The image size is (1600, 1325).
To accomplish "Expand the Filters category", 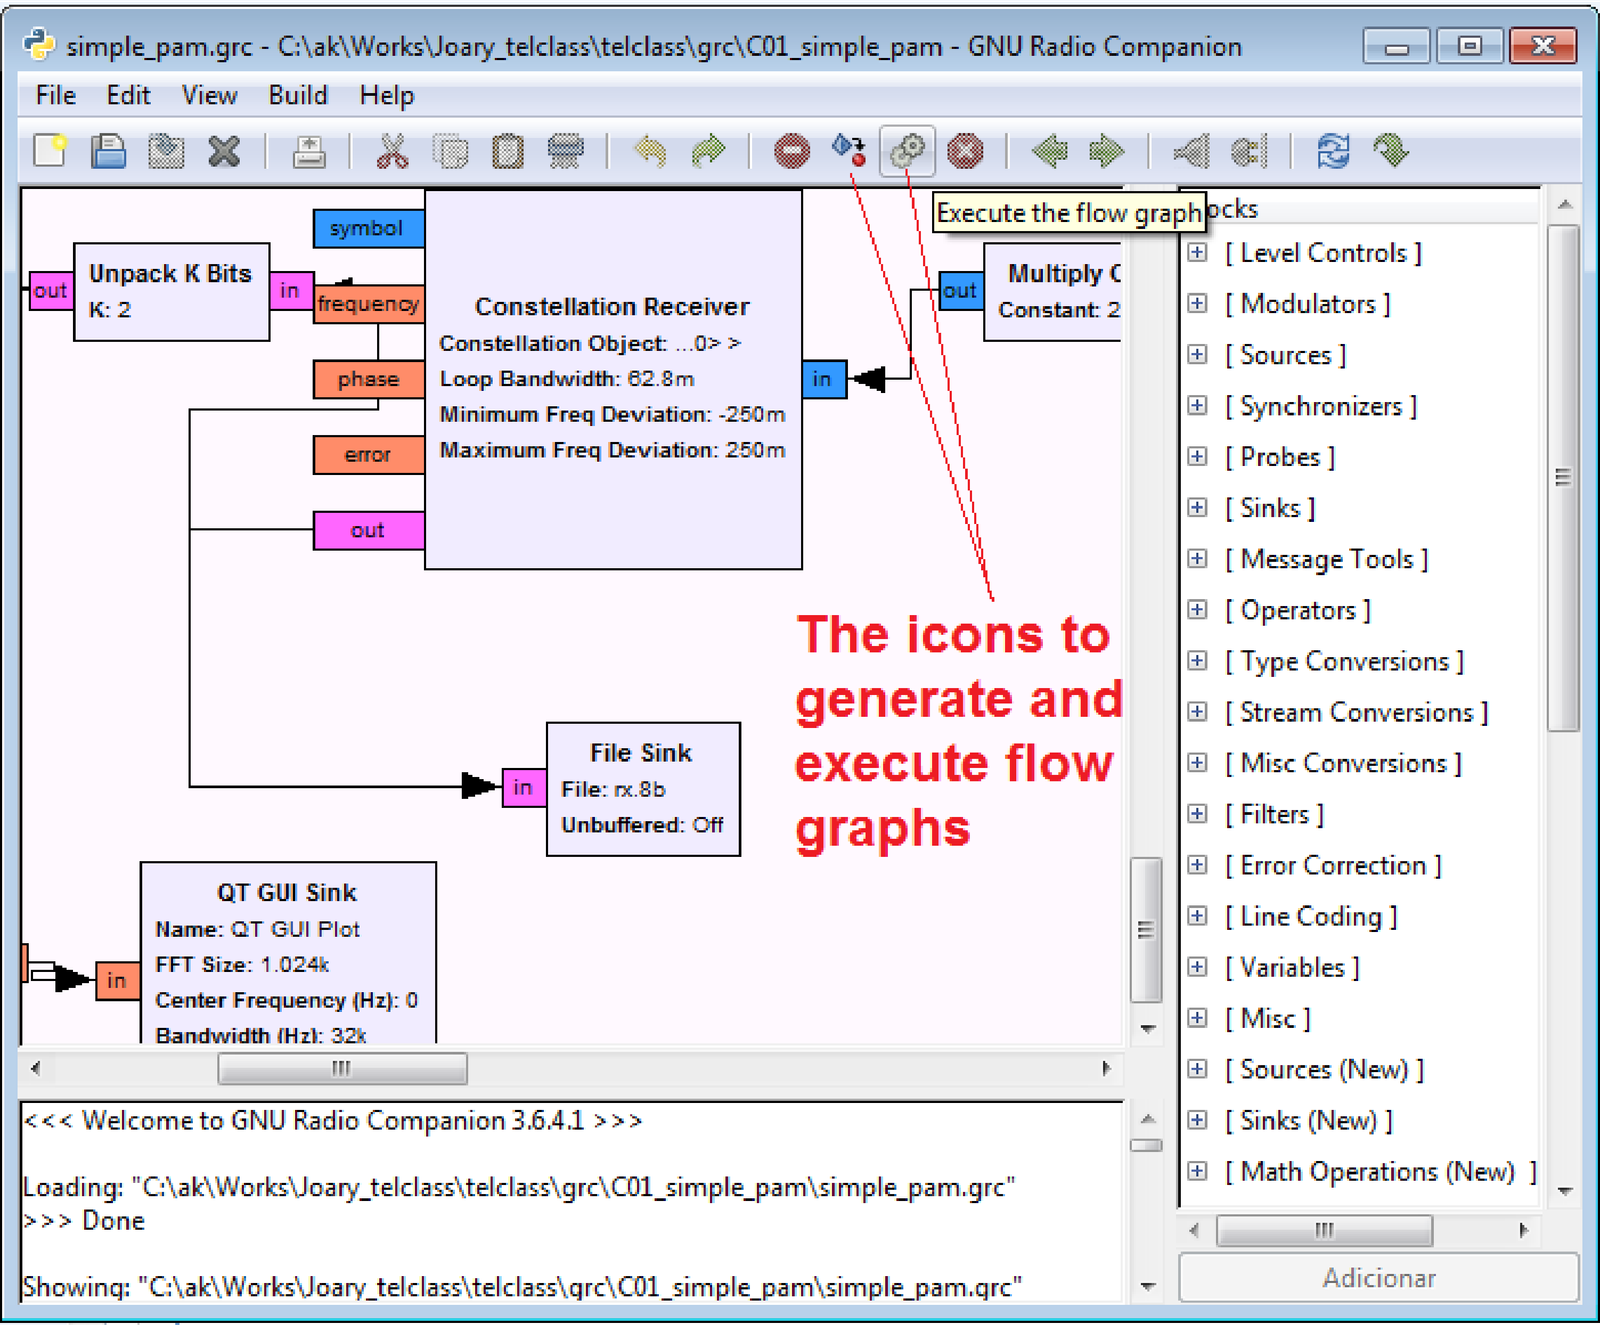I will point(1197,814).
